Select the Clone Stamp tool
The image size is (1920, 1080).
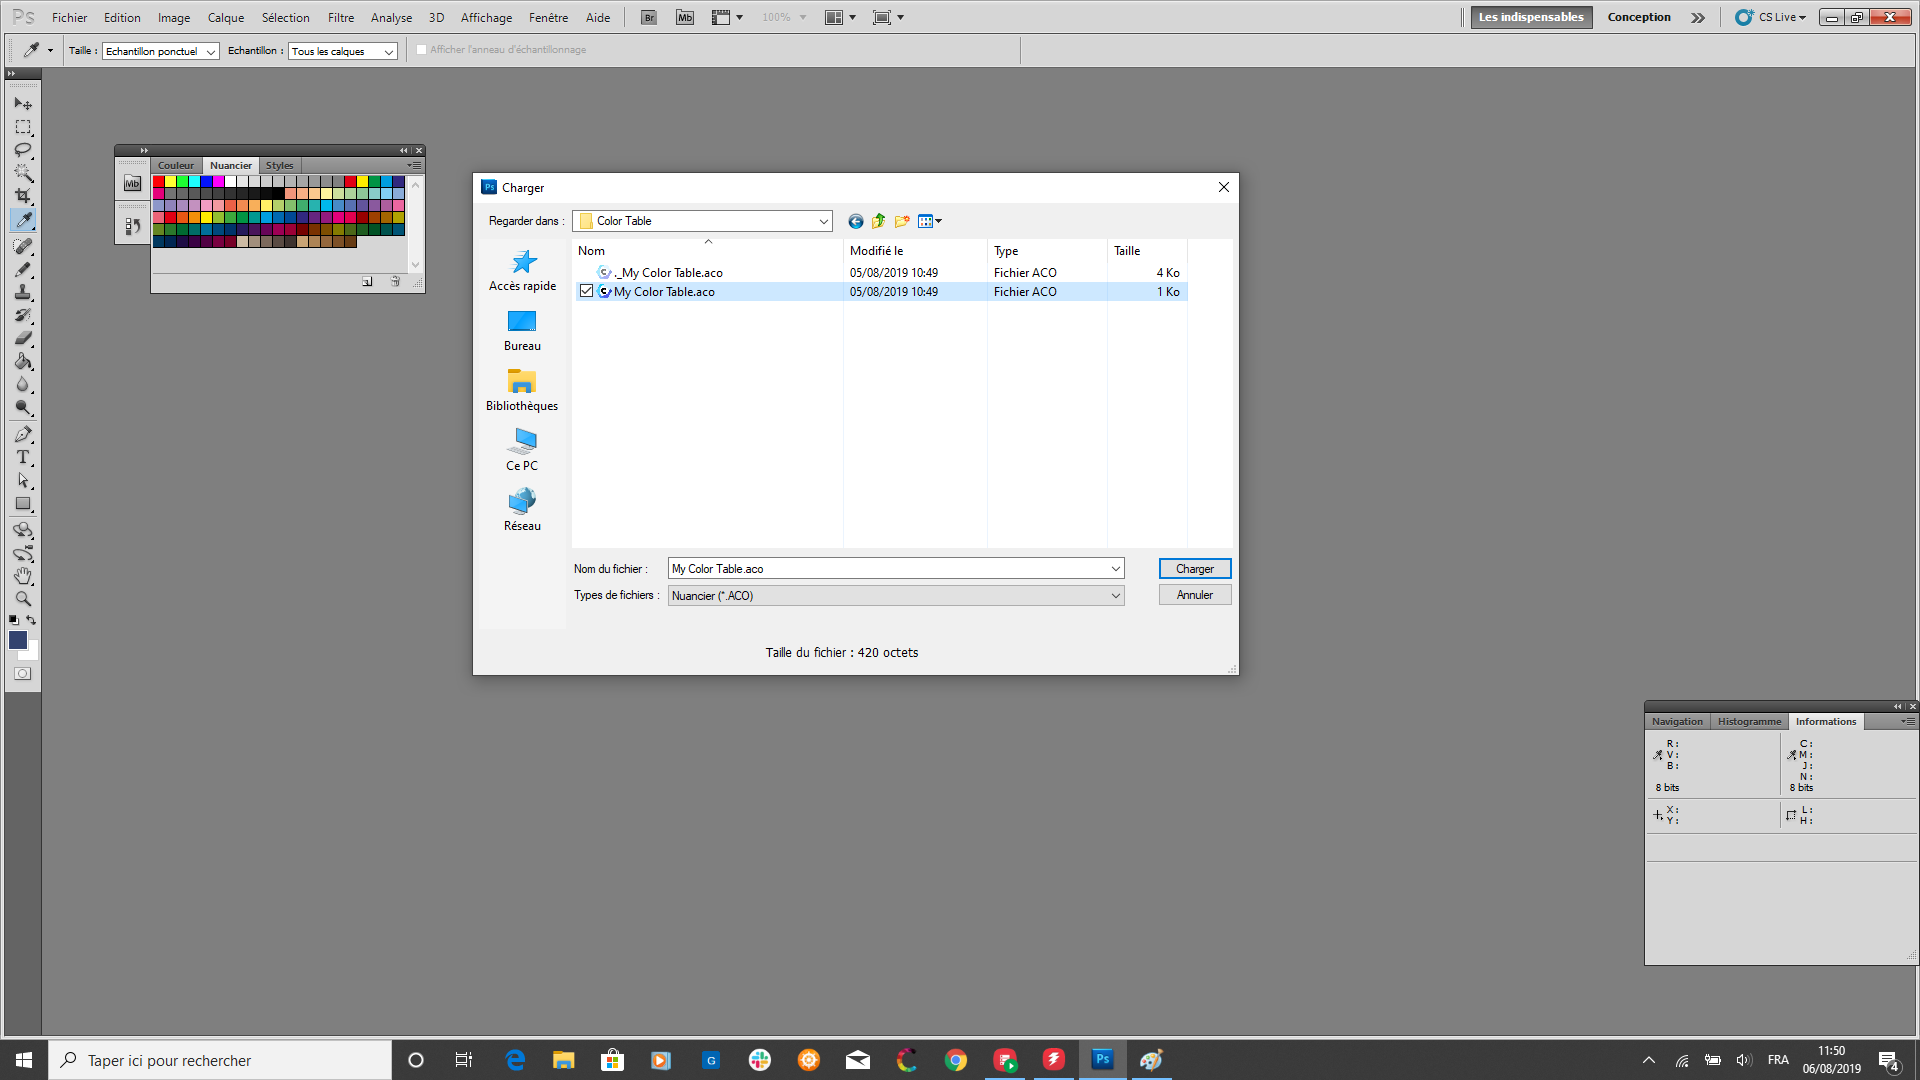click(x=23, y=292)
